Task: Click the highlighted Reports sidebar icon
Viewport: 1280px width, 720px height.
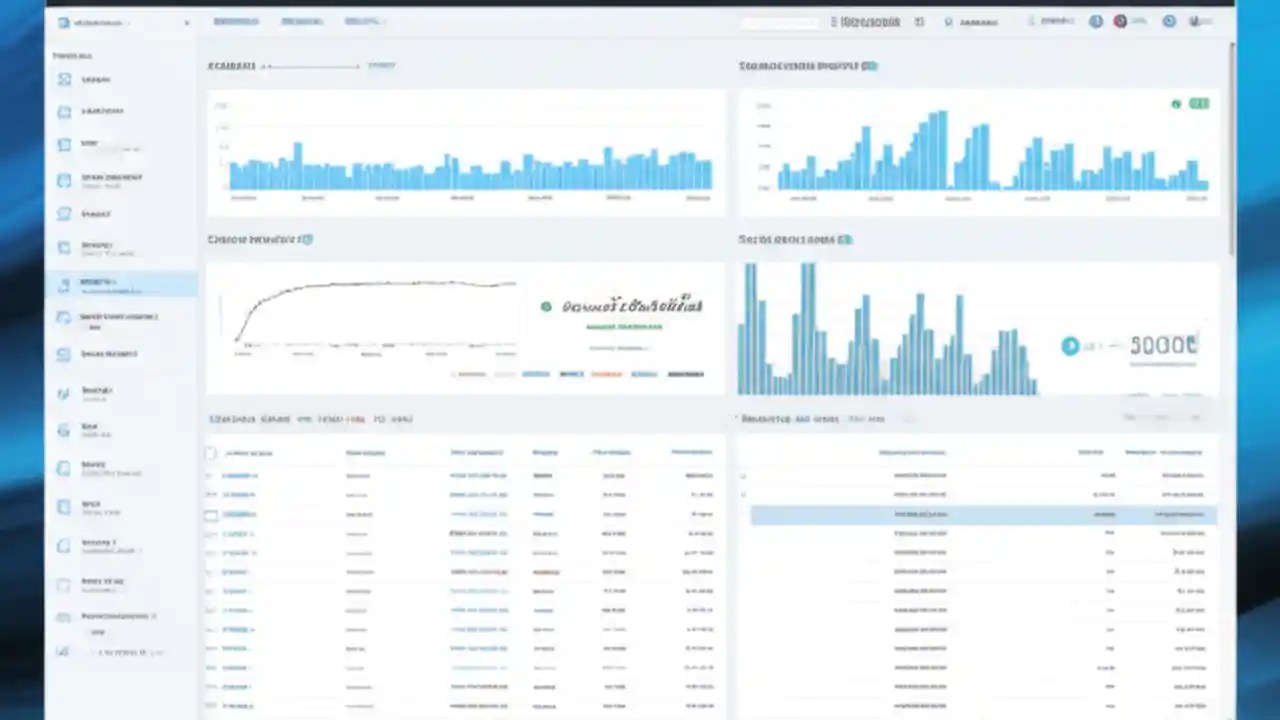Action: pos(63,283)
